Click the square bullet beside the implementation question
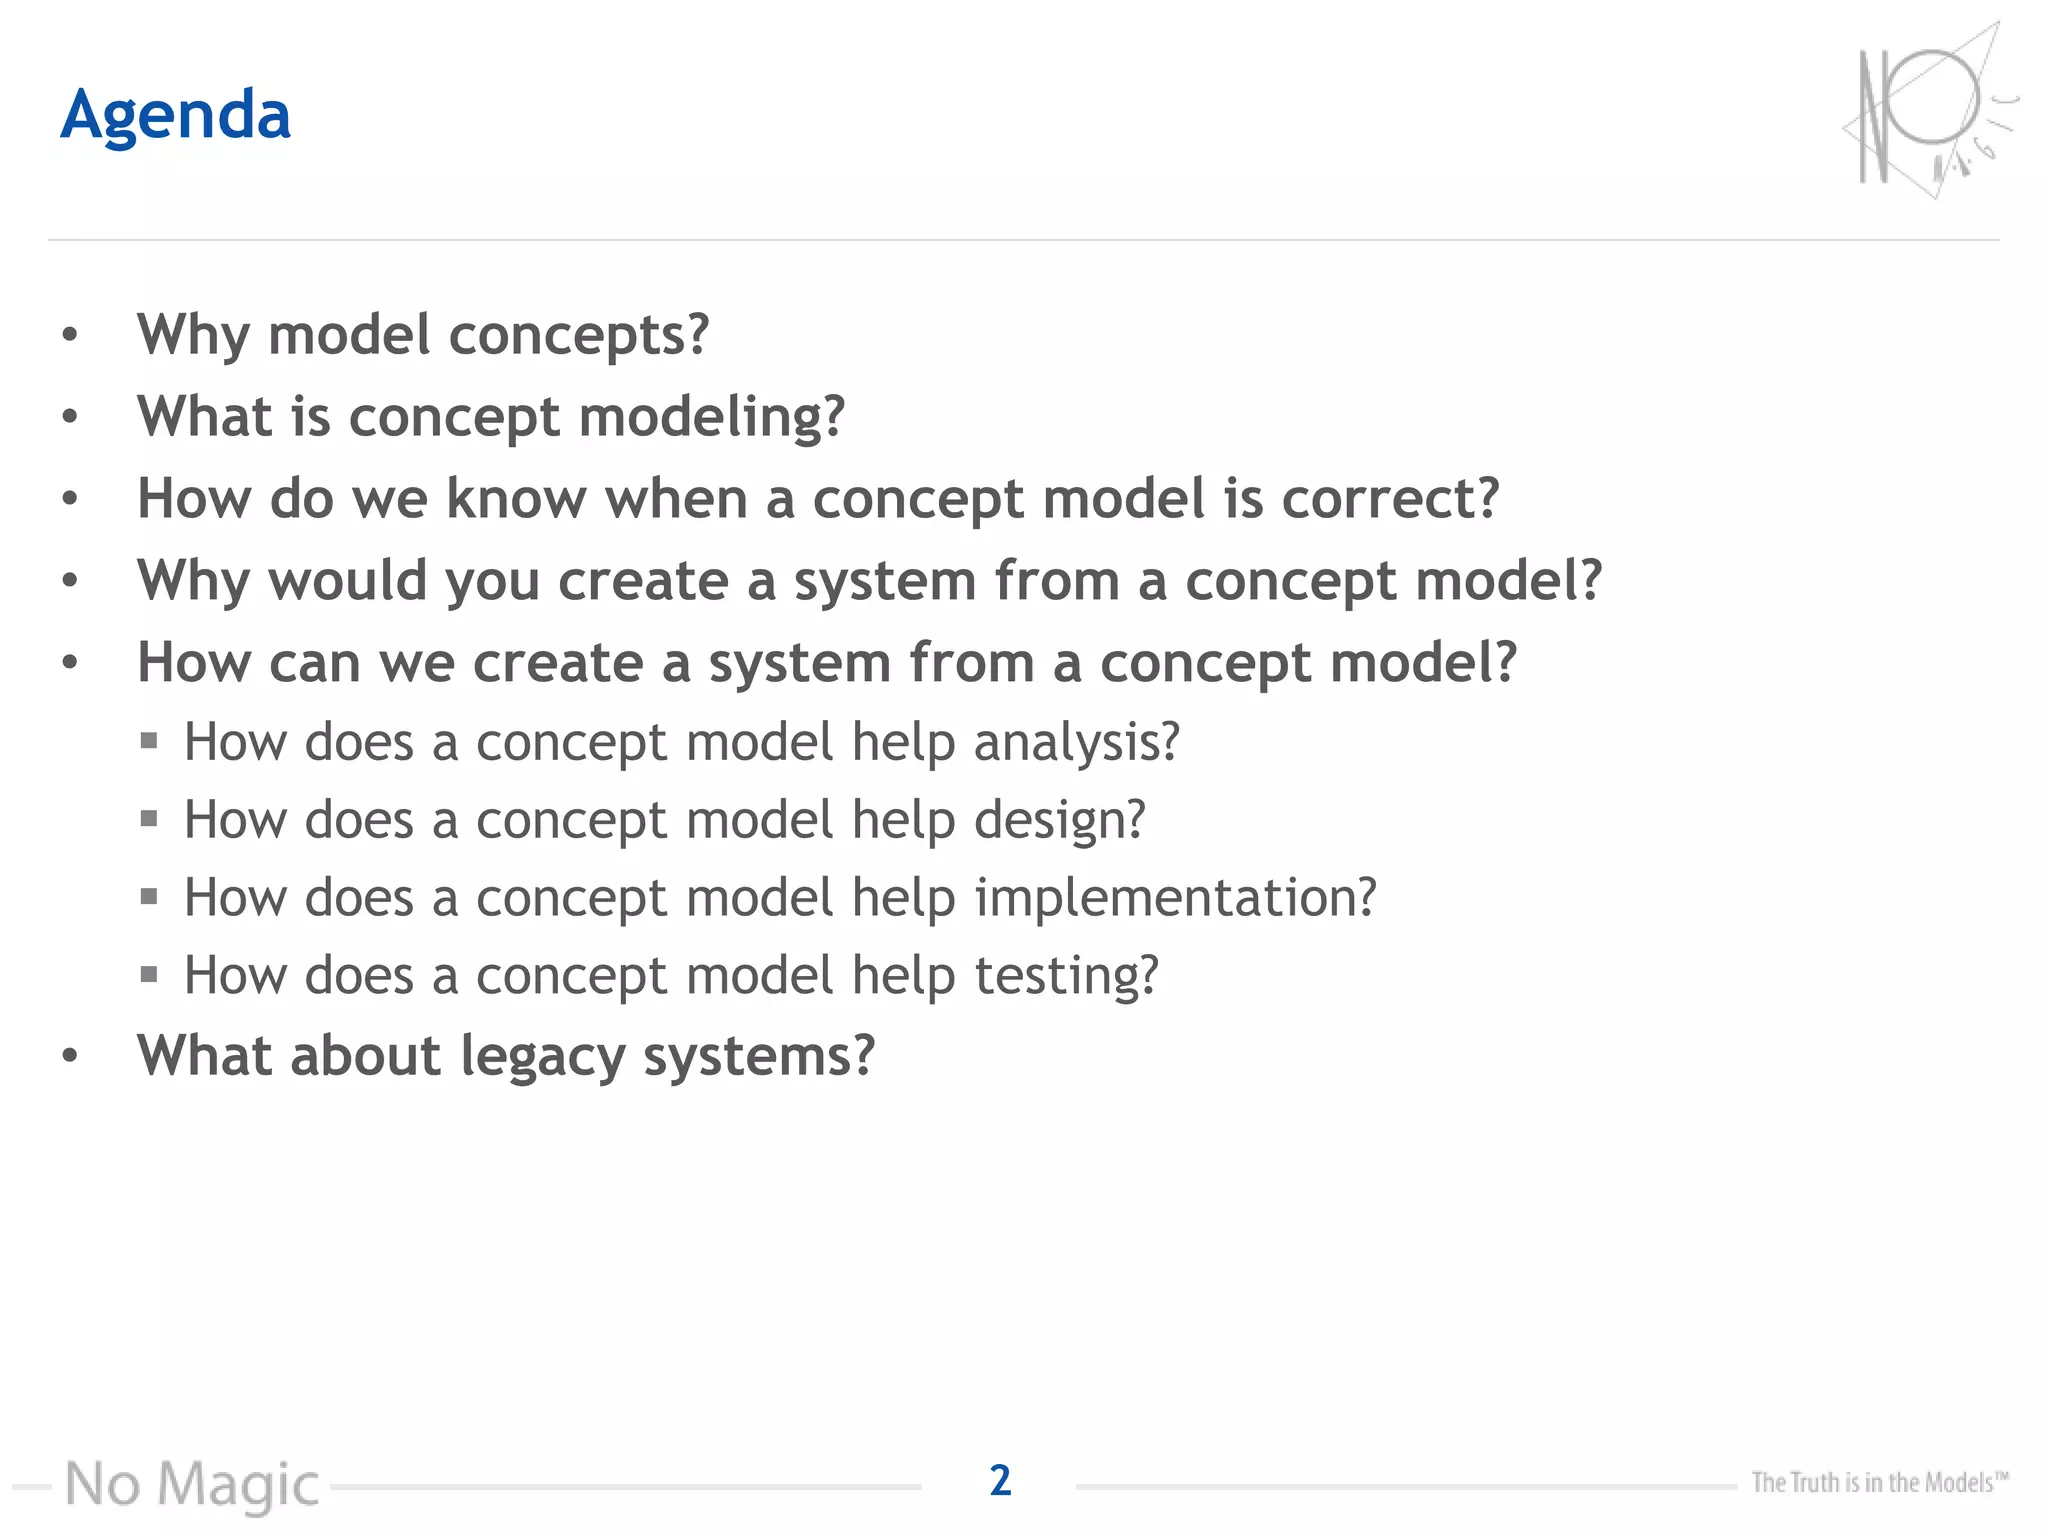Viewport: 2048px width, 1536px height. pos(149,896)
